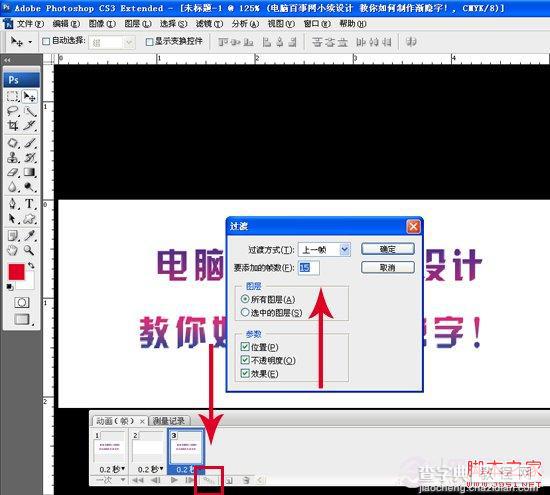The image size is (550, 495).
Task: Duplicate selected animation frame
Action: tap(229, 480)
